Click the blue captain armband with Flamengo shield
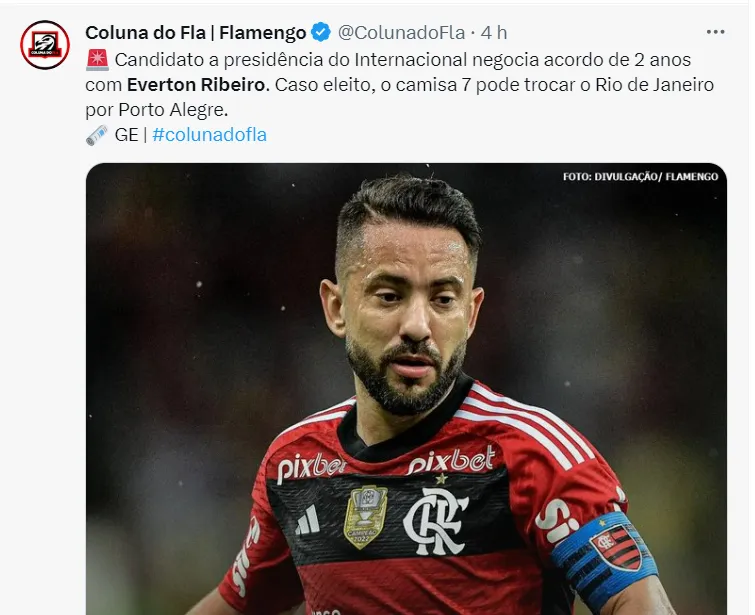Viewport: 755px width, 615px height. click(x=606, y=559)
